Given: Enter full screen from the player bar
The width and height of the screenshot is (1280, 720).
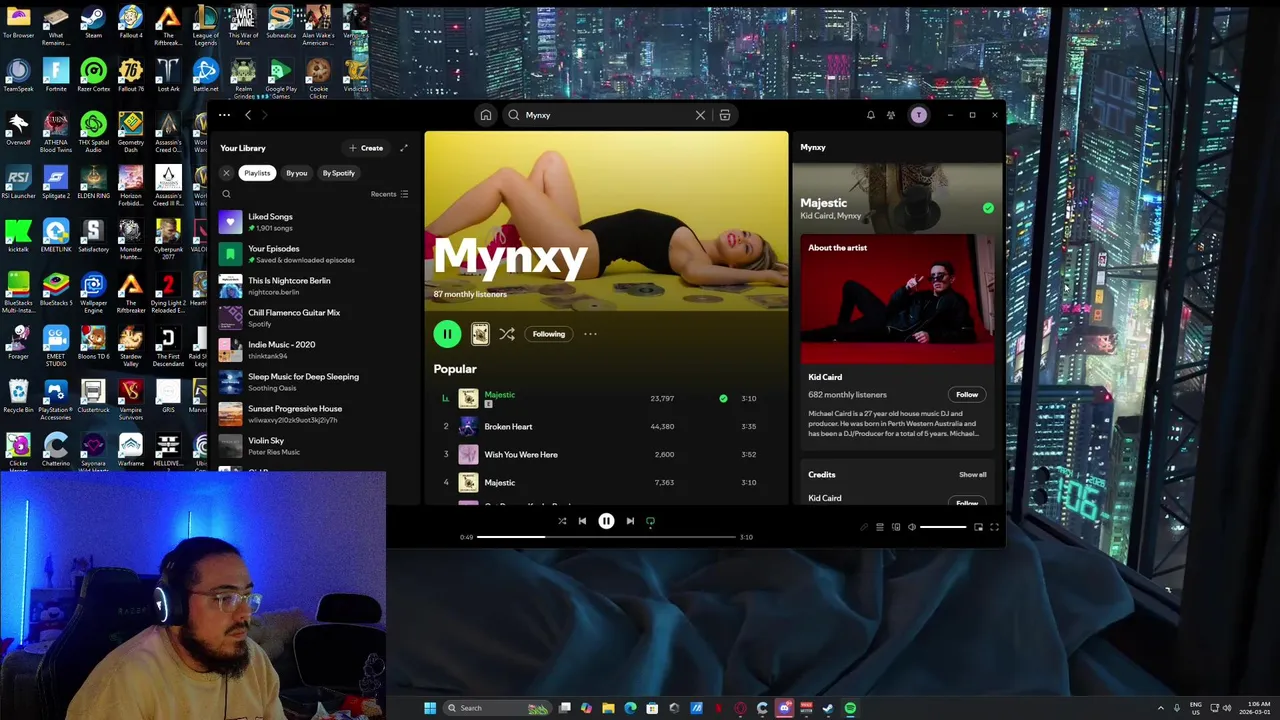Looking at the screenshot, I should tap(995, 527).
